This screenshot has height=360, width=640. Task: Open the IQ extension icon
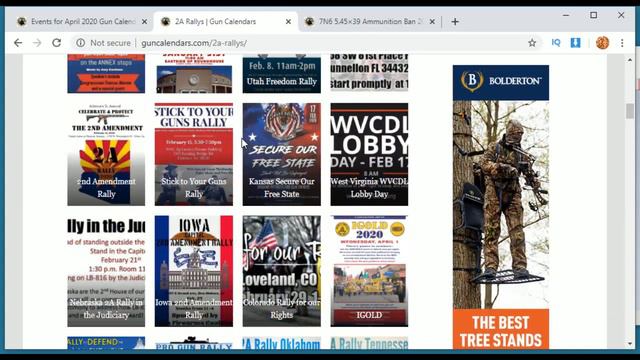pyautogui.click(x=556, y=42)
